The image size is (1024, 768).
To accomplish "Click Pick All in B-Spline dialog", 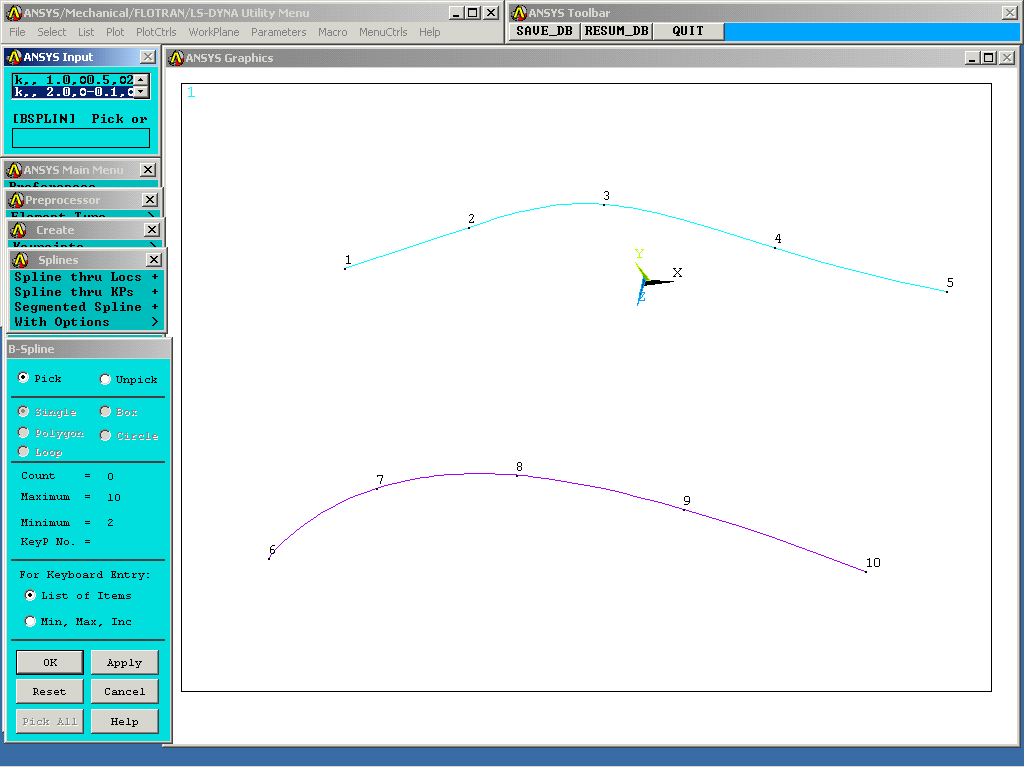I will tap(50, 721).
